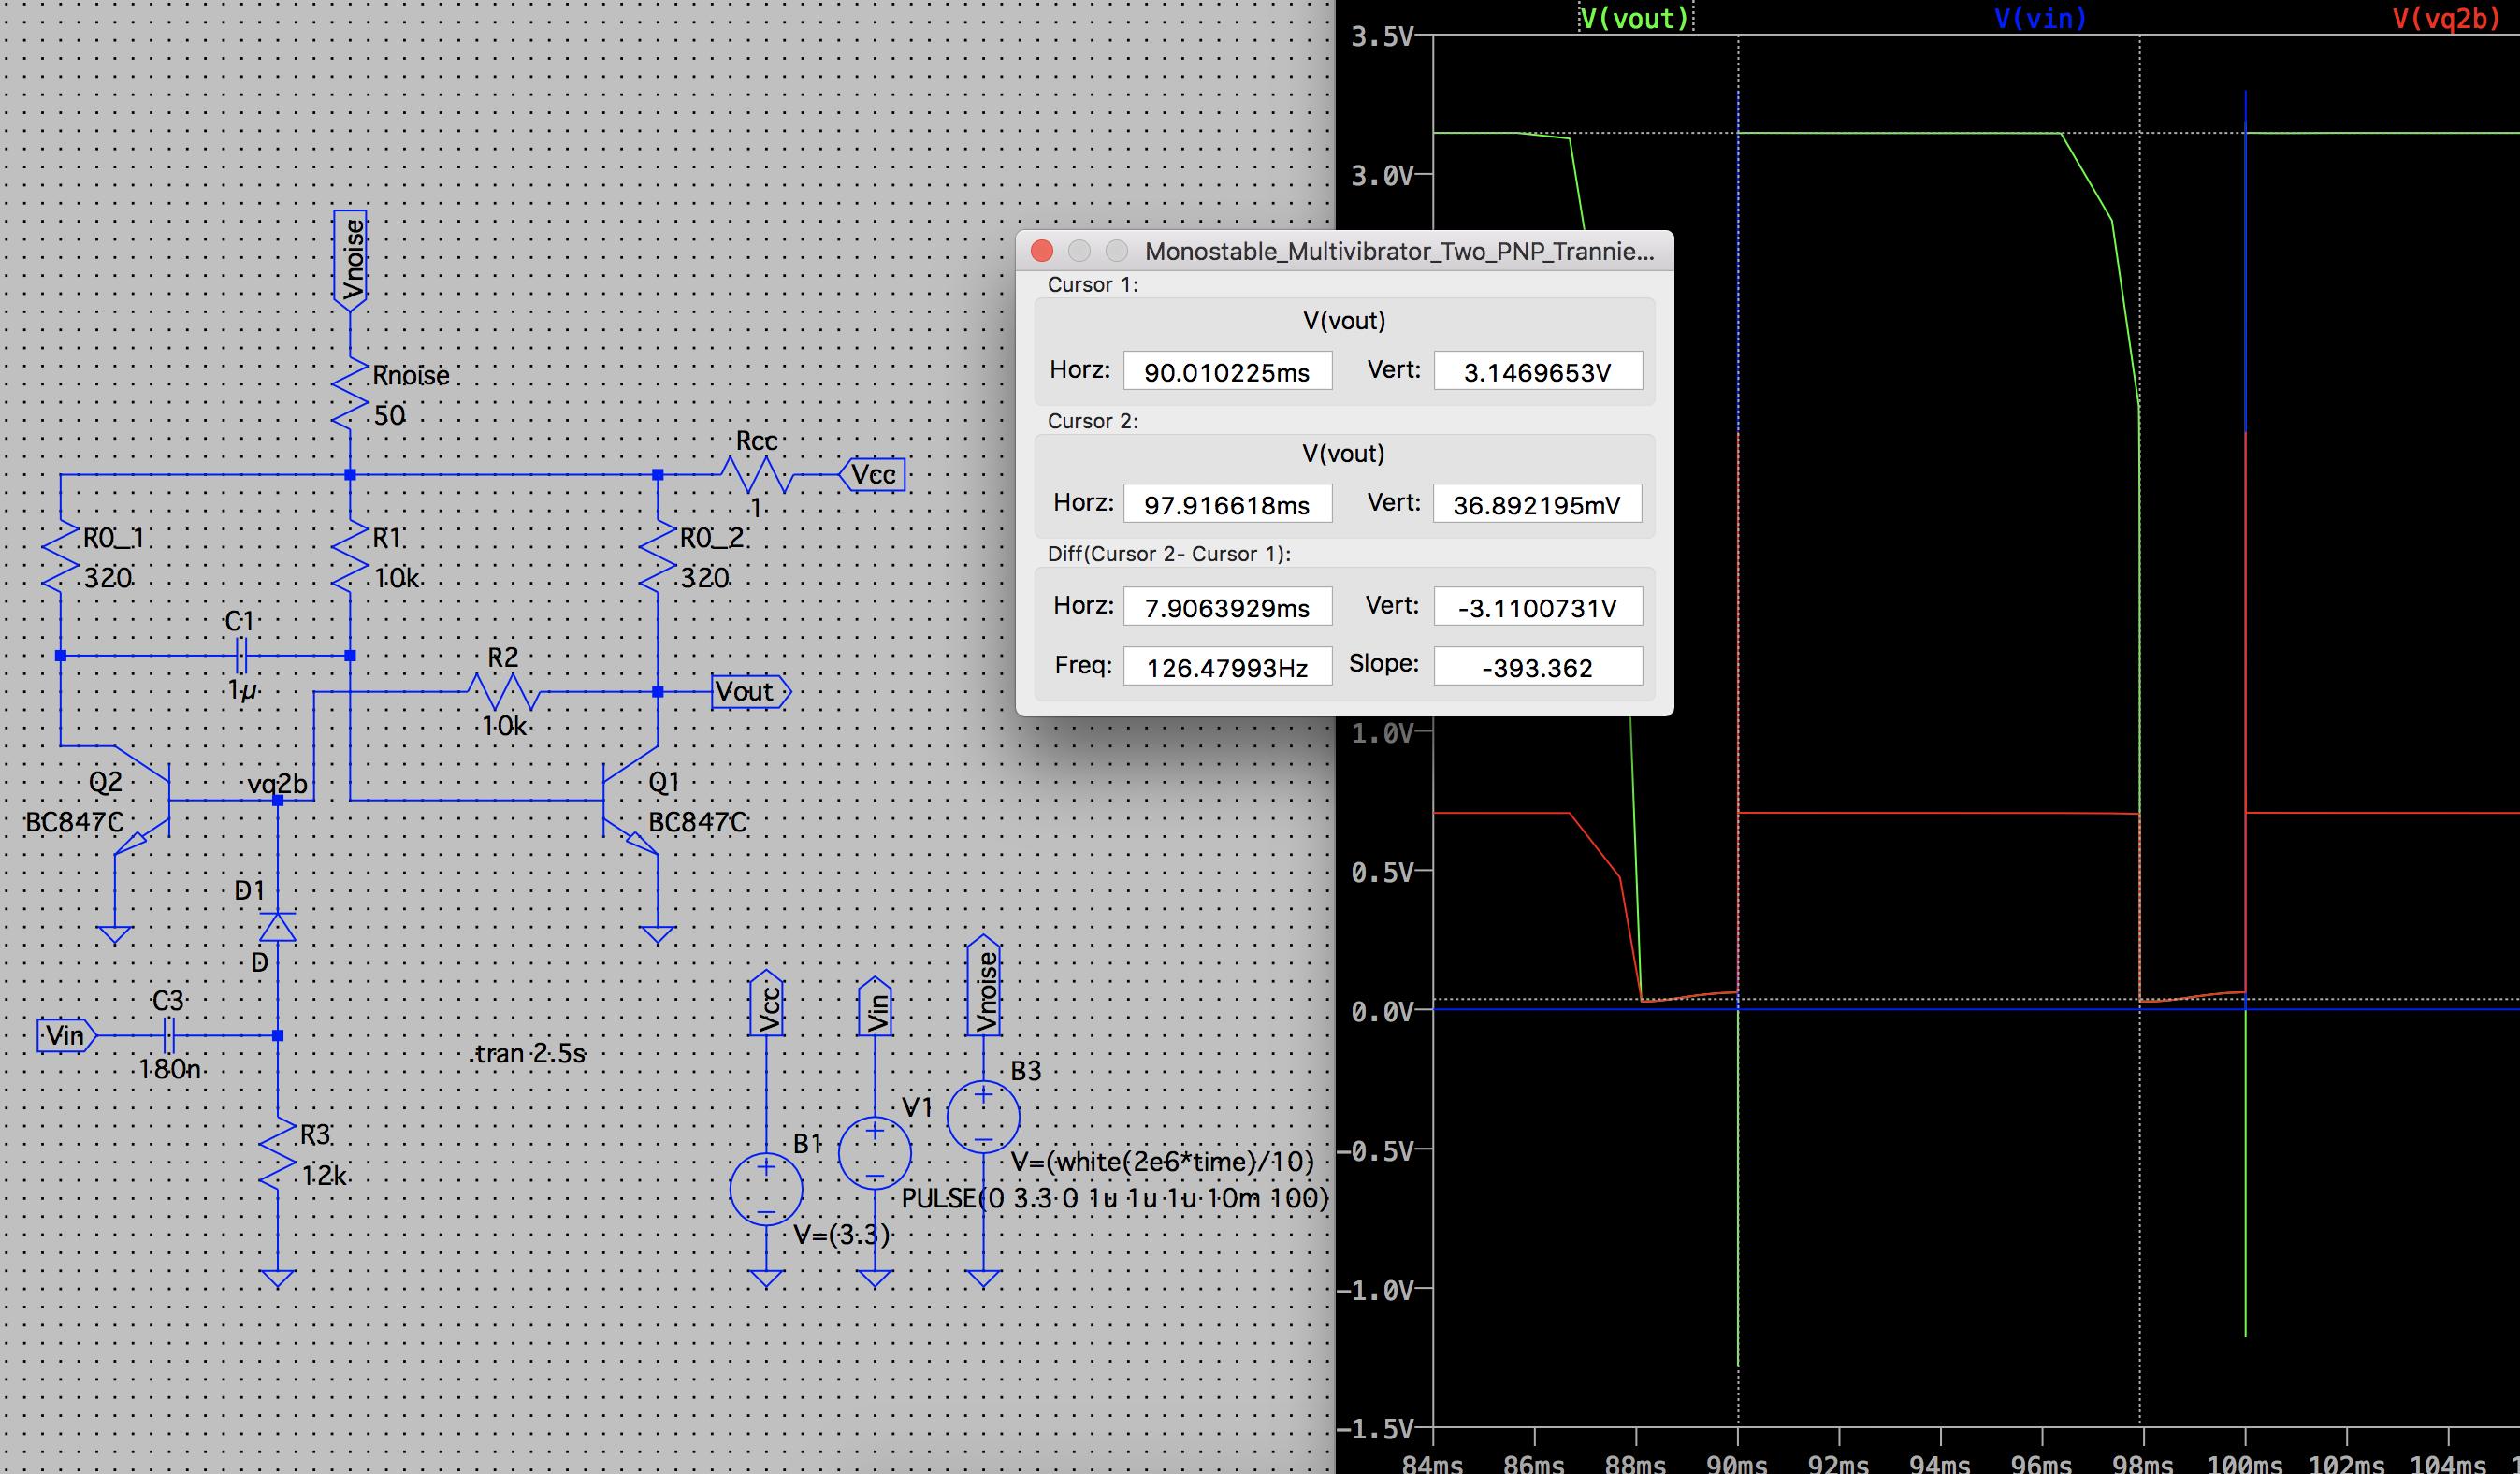Click Cursor 1 Horz value field
Screen dimensions: 2520x1474
[1227, 372]
